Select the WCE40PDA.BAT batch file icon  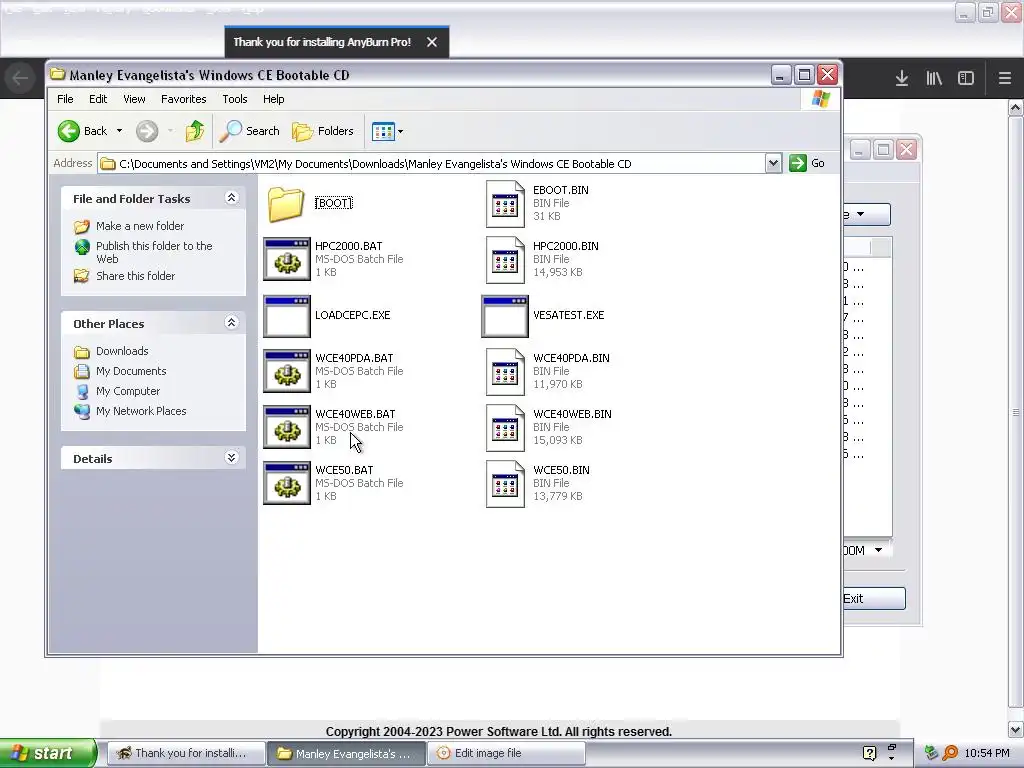point(287,372)
